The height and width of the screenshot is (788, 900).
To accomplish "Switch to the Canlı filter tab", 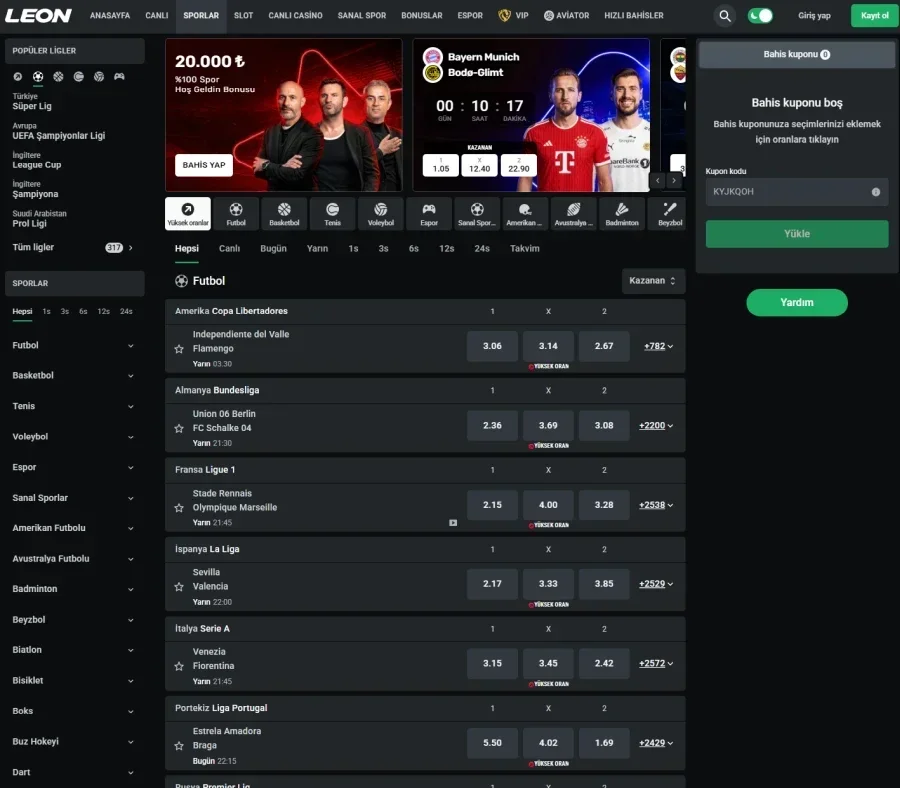I will pyautogui.click(x=229, y=249).
